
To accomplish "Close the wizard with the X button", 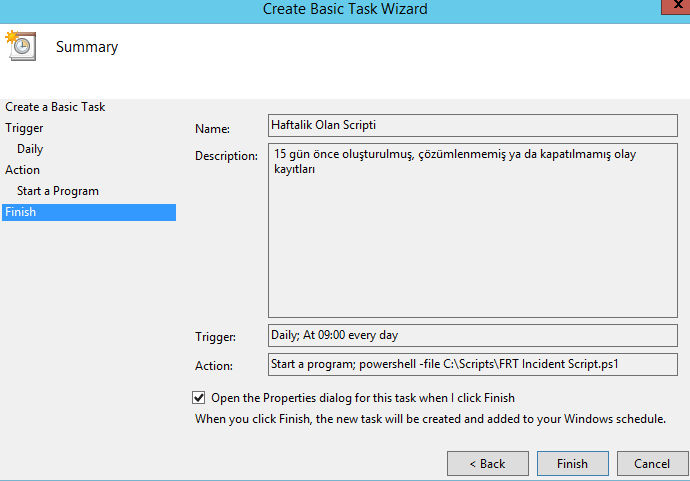I will (x=676, y=6).
